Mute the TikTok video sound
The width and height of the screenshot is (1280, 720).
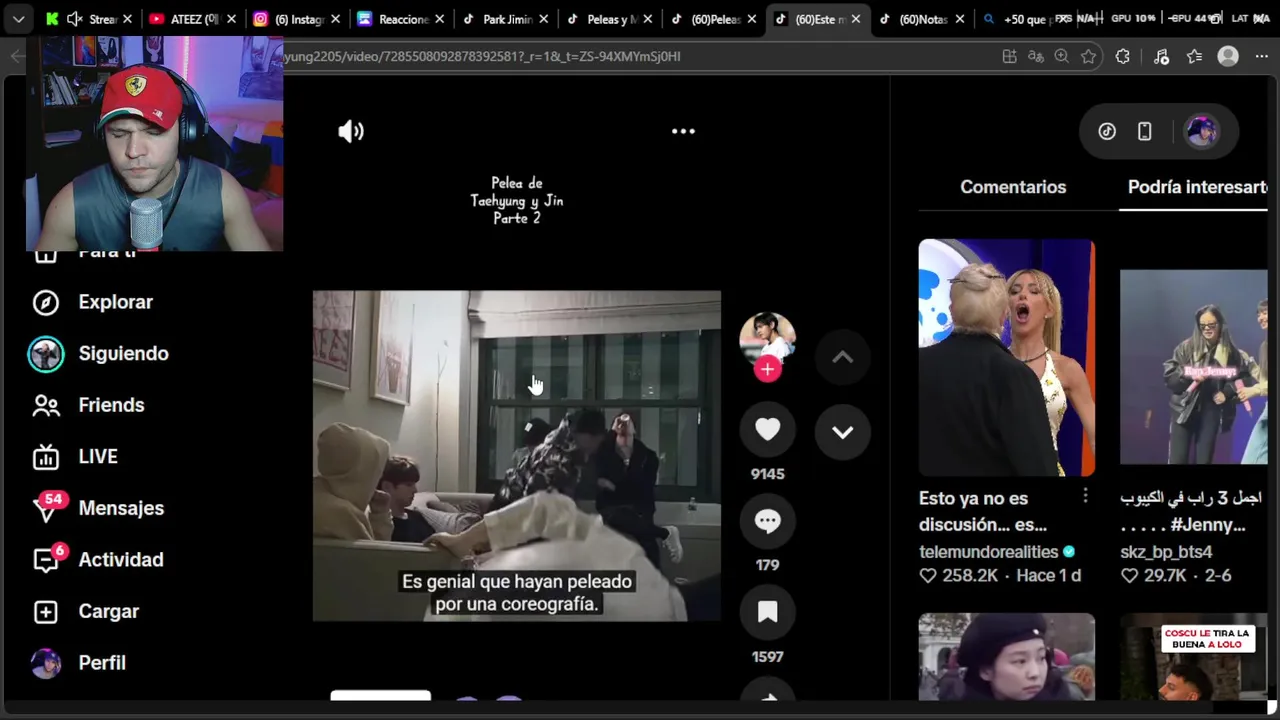(351, 131)
